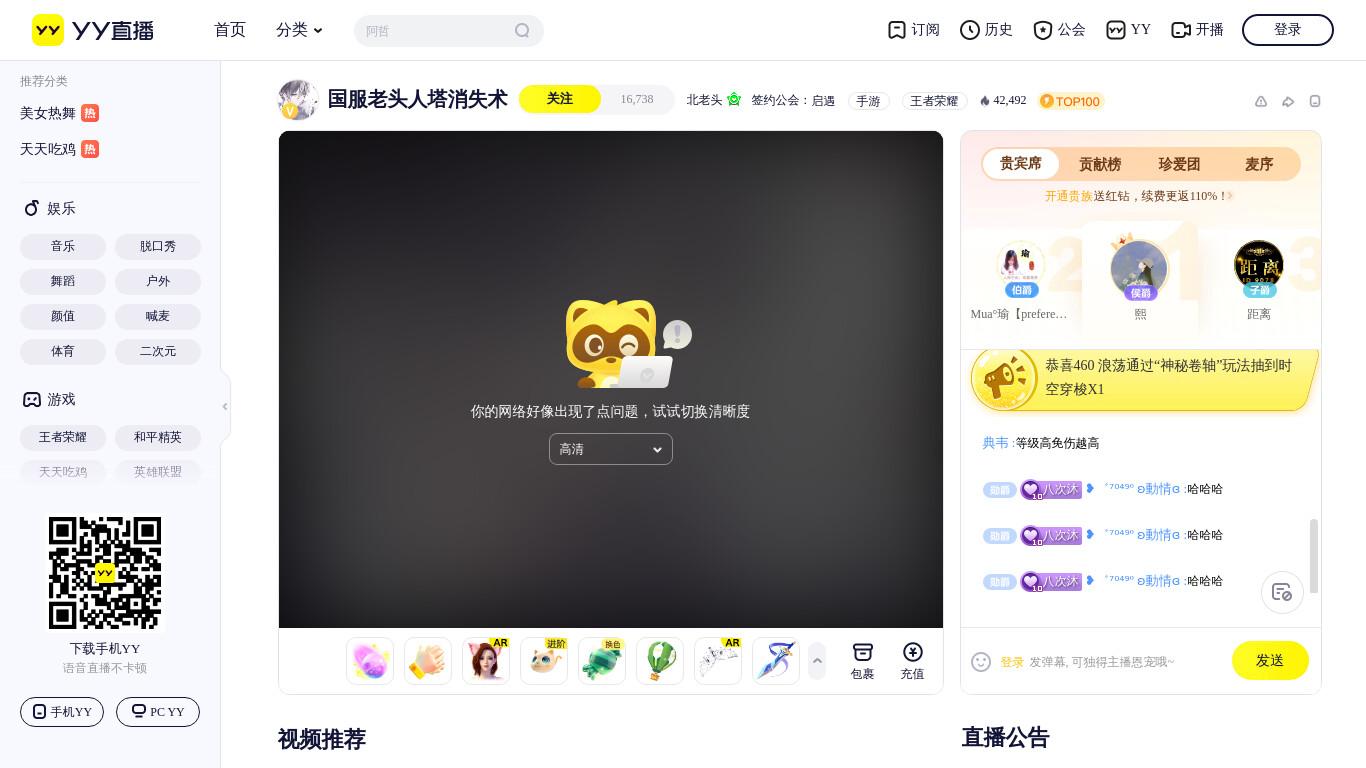Click the yellow 关注 follow button
This screenshot has width=1366, height=768.
pyautogui.click(x=560, y=99)
